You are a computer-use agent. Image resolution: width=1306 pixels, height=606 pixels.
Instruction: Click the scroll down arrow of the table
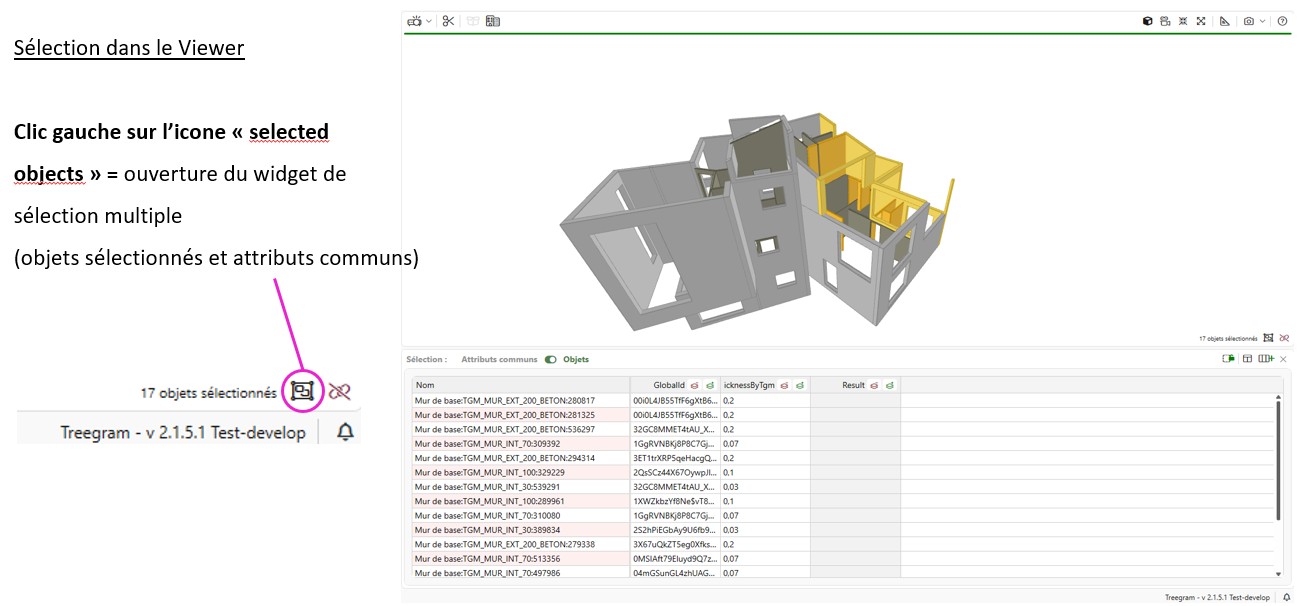tap(1278, 574)
